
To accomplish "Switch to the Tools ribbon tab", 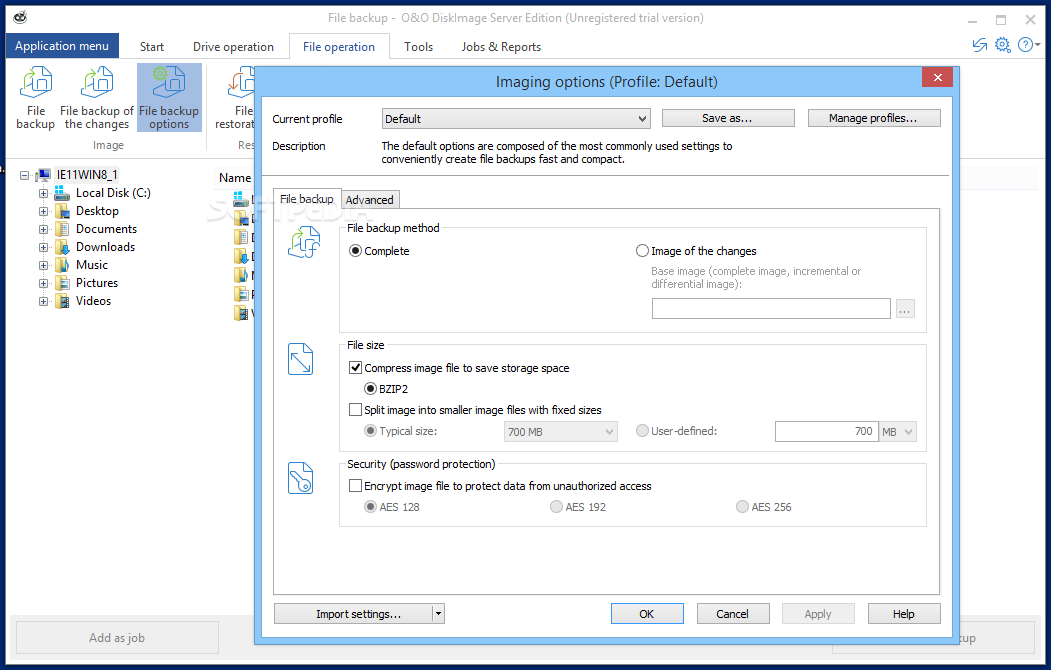I will click(x=418, y=47).
